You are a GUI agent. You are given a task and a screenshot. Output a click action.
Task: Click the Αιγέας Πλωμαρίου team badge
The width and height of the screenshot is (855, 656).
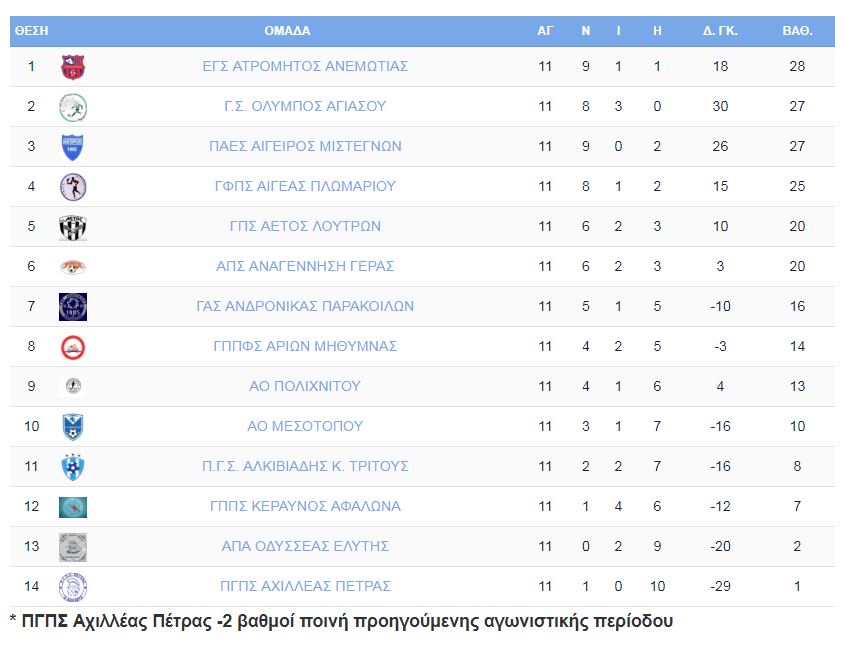[x=73, y=187]
